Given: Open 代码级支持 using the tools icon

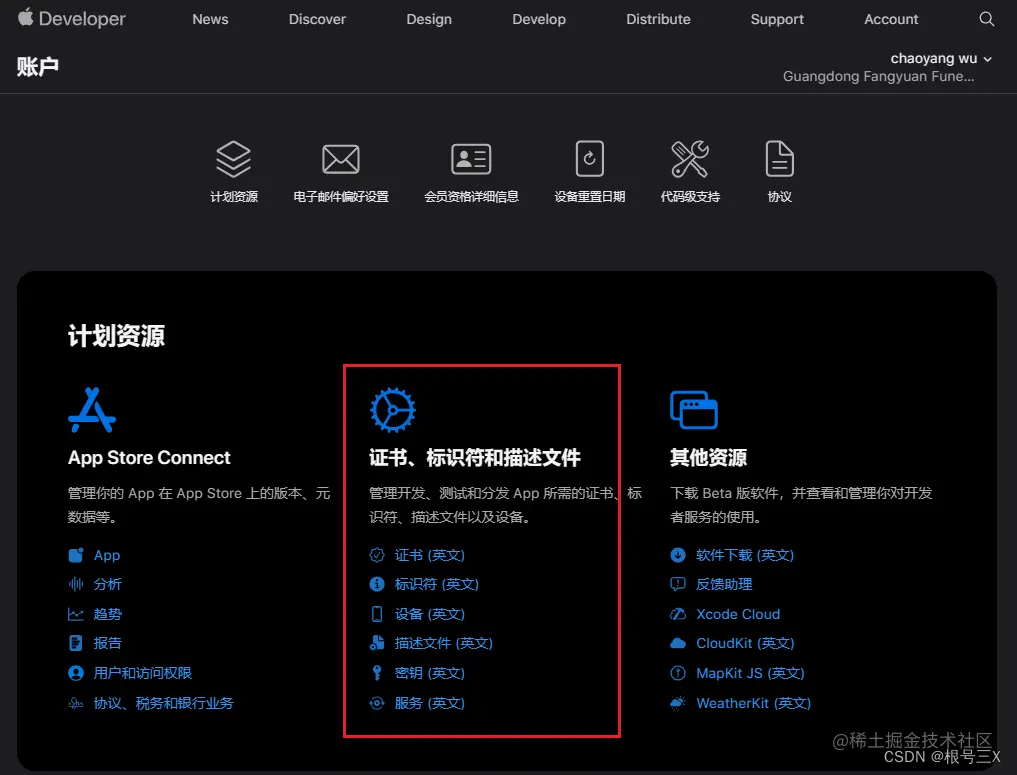Looking at the screenshot, I should (x=689, y=160).
